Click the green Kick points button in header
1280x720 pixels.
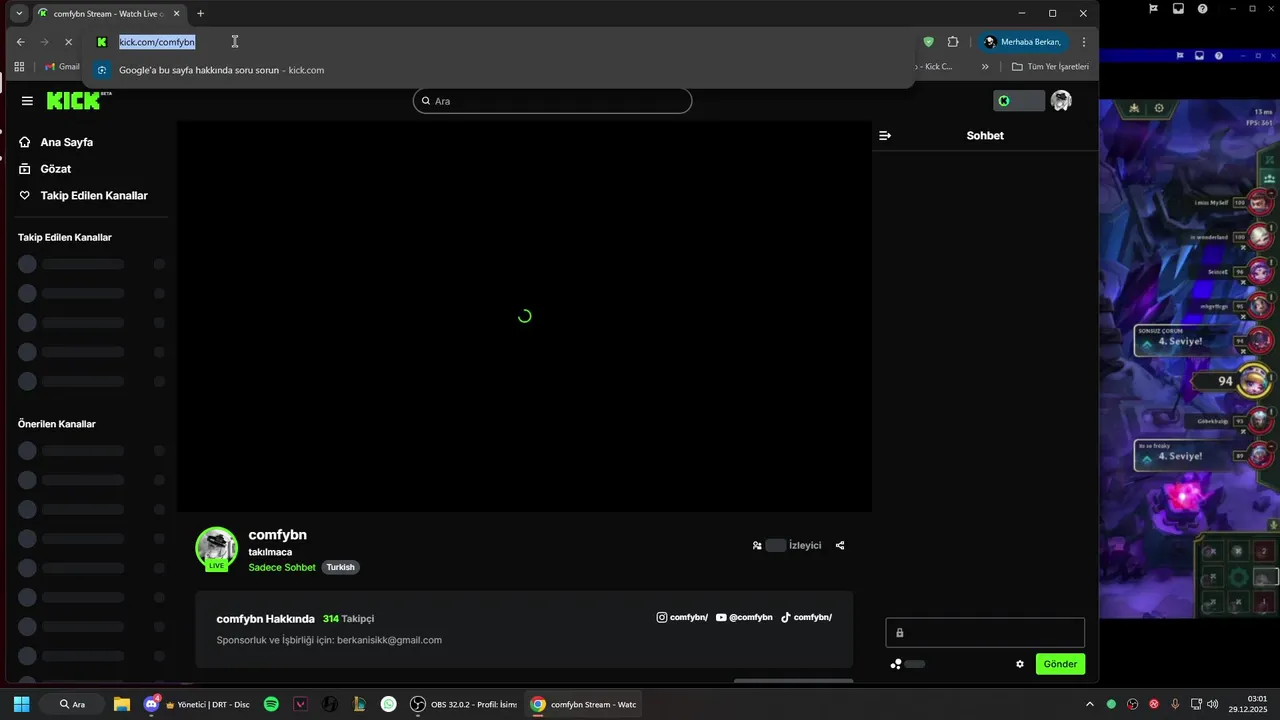[1018, 101]
